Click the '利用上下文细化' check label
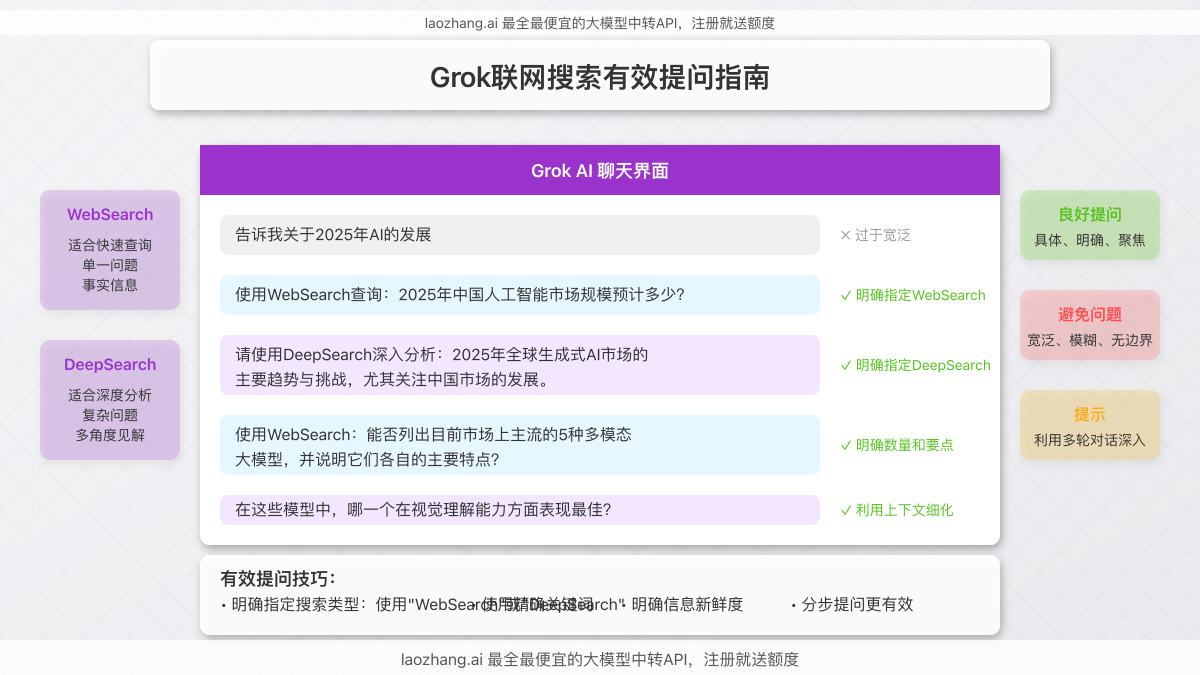The width and height of the screenshot is (1200, 675). [897, 510]
